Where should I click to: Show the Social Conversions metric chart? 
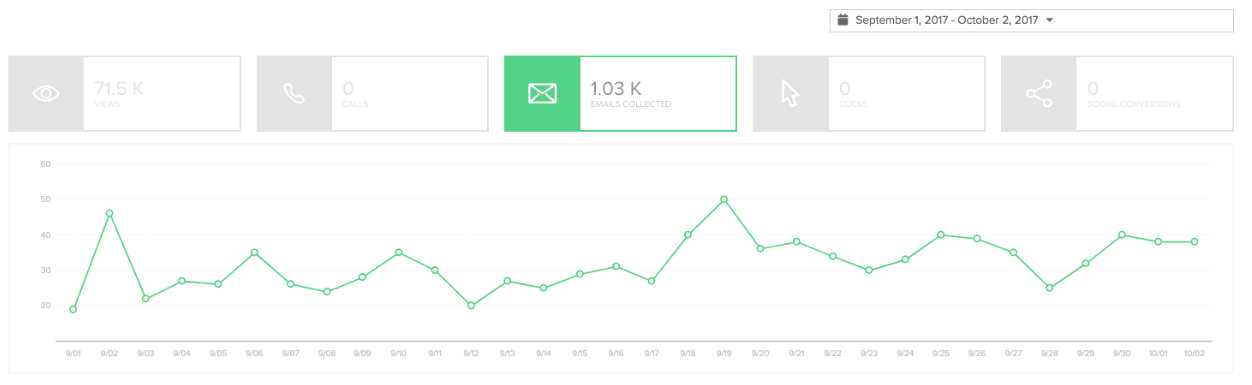pos(1116,94)
